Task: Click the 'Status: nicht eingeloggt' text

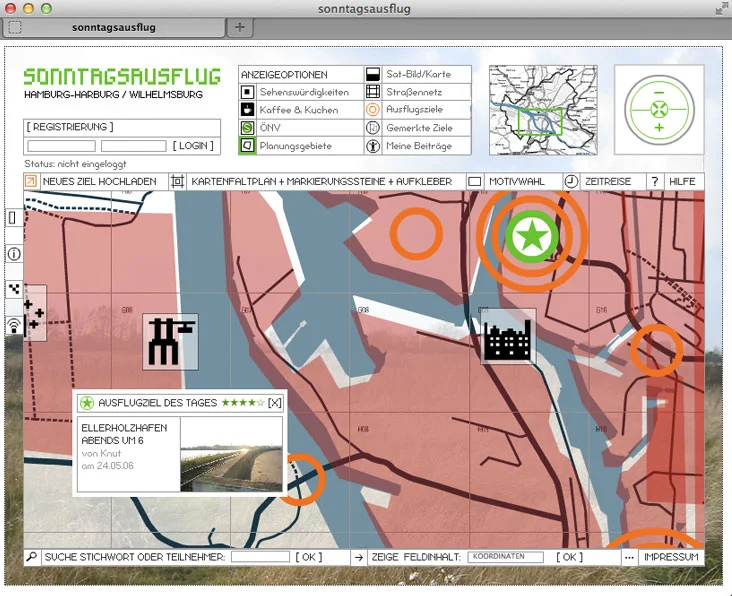Action: pos(75,164)
